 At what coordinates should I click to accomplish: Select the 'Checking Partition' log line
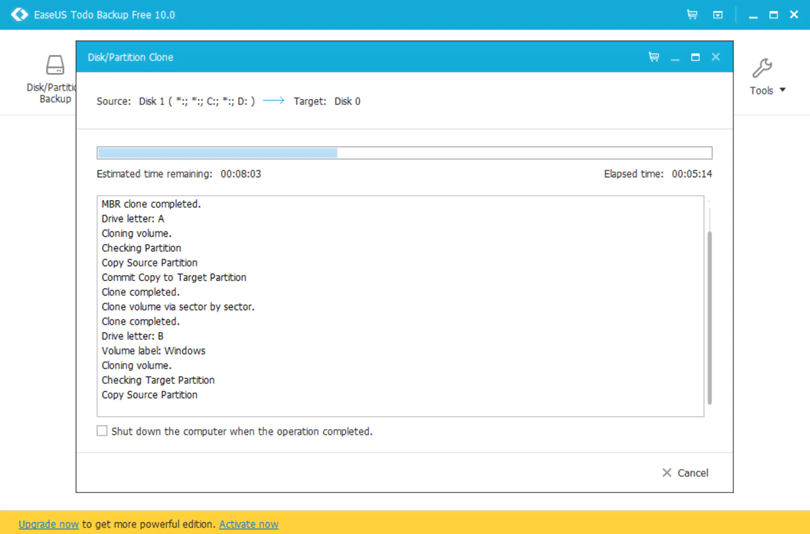point(141,248)
